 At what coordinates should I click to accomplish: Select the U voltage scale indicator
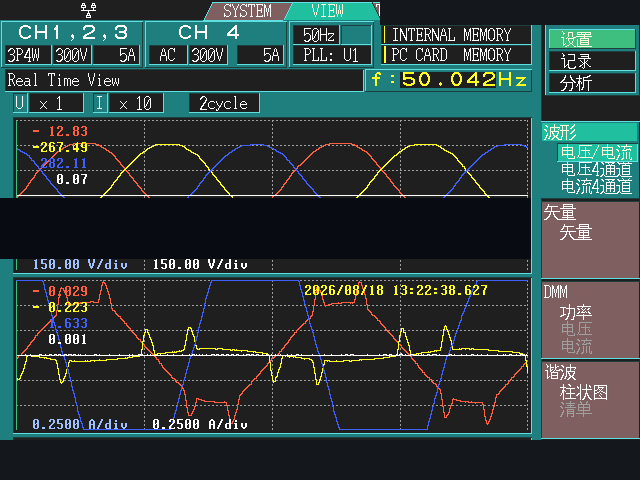coord(20,103)
